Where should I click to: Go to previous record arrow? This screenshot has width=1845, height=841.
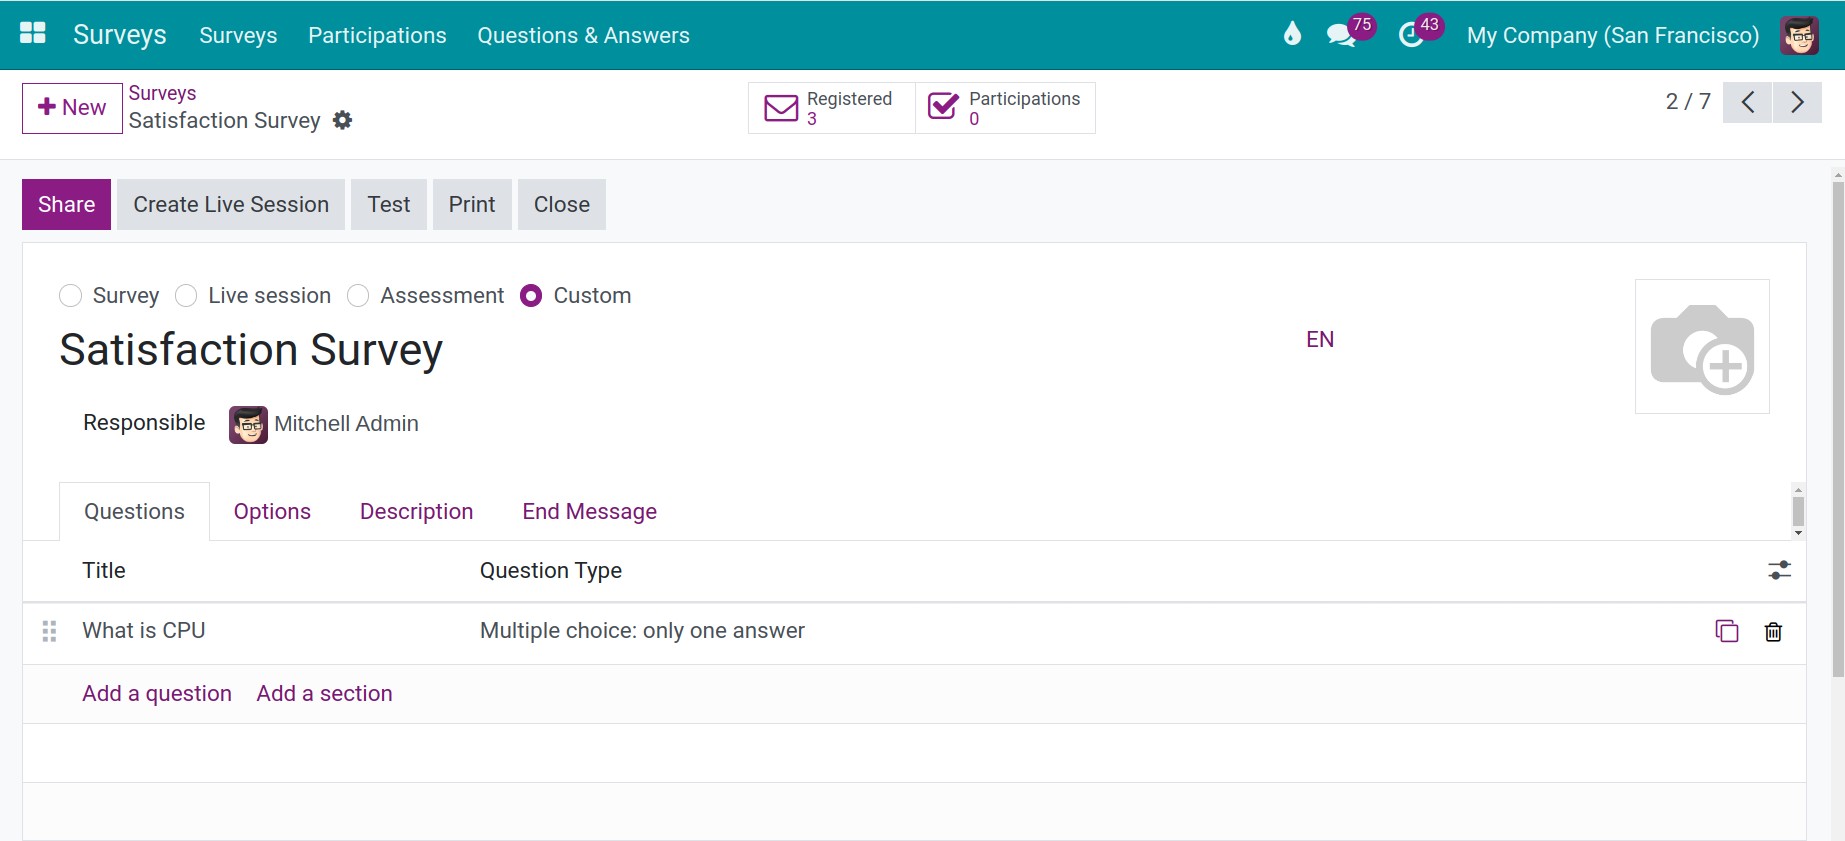coord(1748,102)
